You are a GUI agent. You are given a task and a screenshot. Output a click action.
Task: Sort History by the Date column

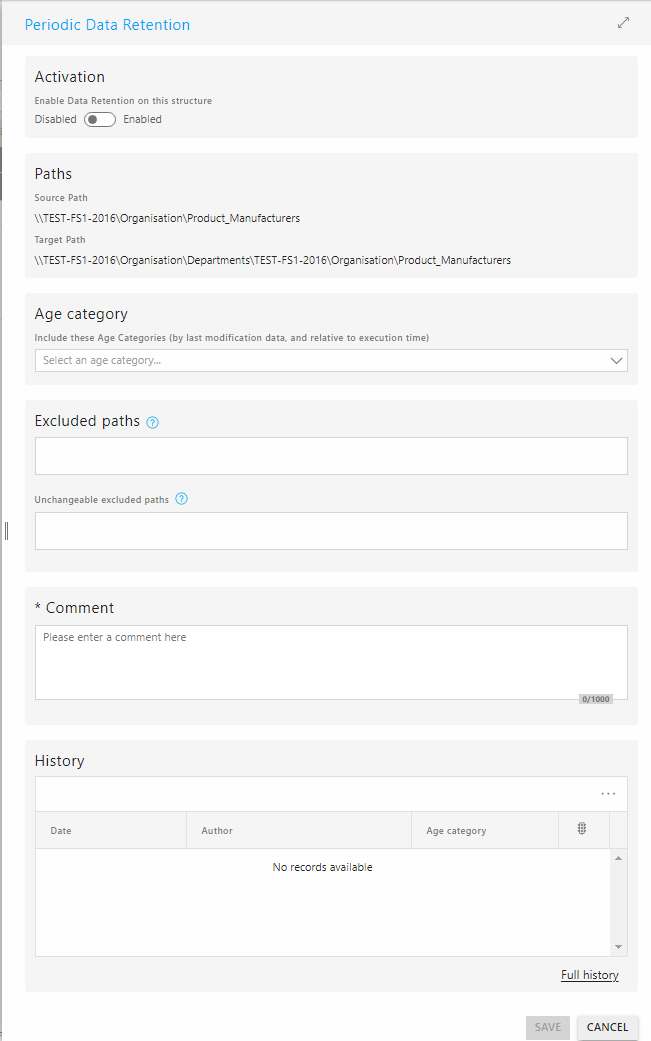pyautogui.click(x=111, y=831)
